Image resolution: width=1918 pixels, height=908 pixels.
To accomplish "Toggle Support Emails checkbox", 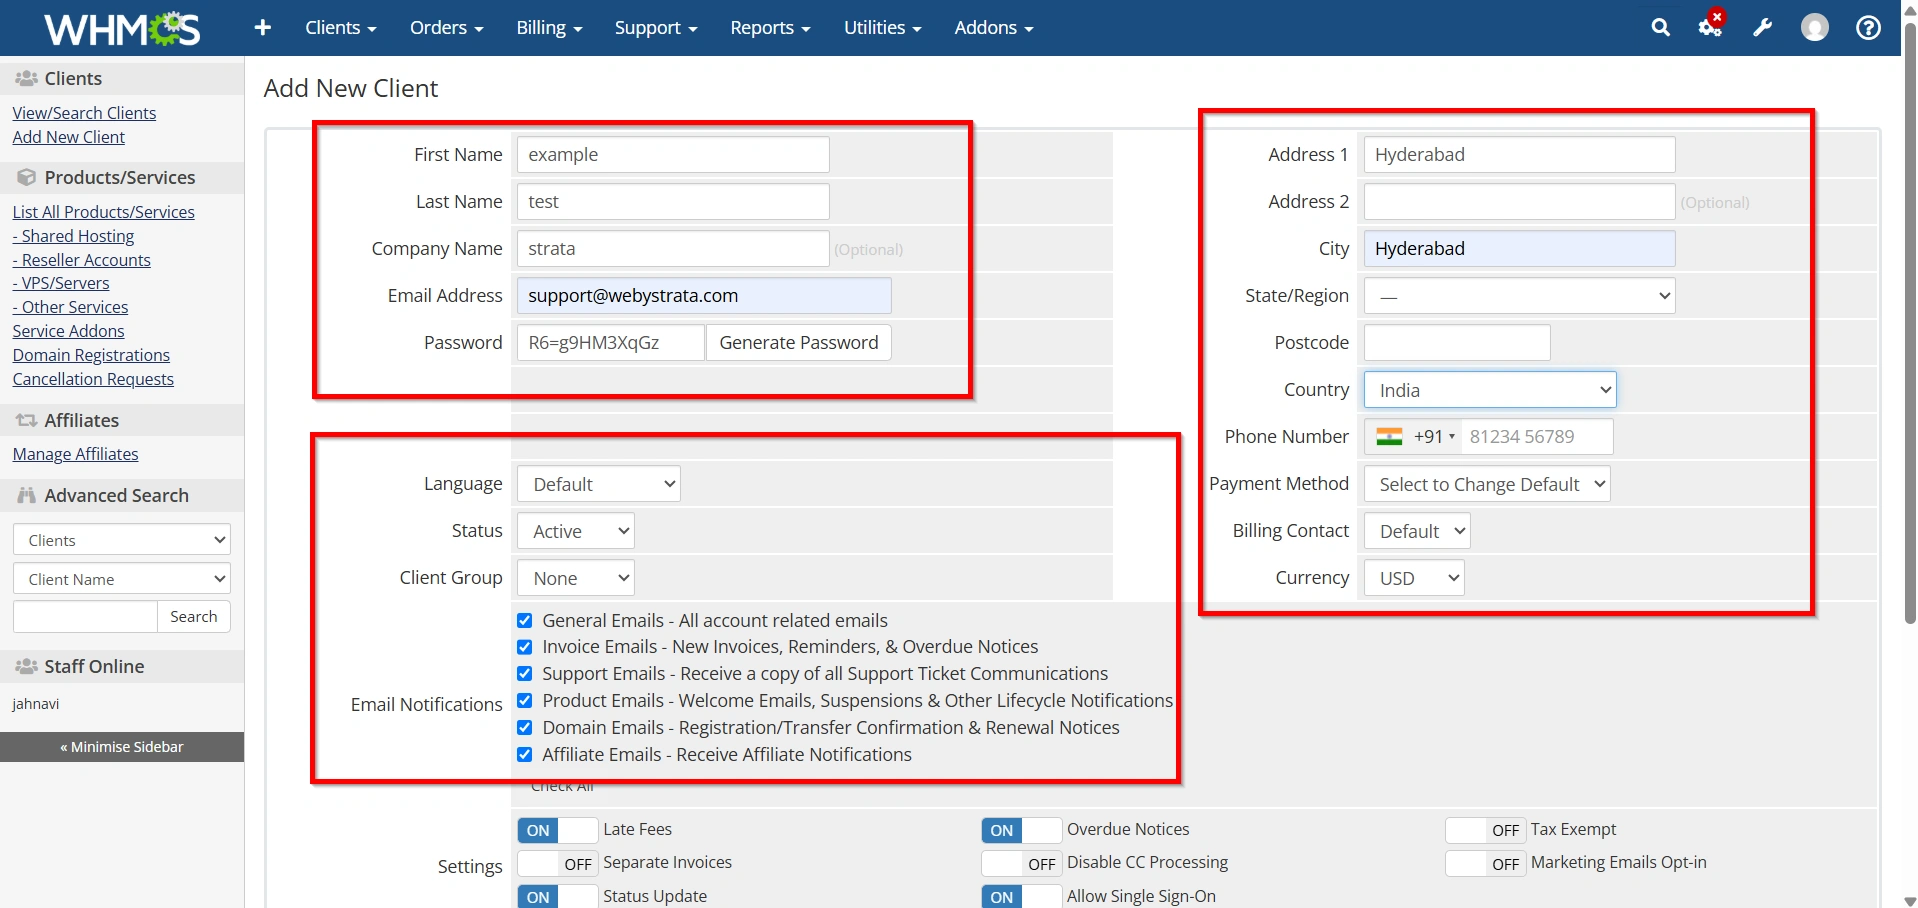I will tap(525, 674).
